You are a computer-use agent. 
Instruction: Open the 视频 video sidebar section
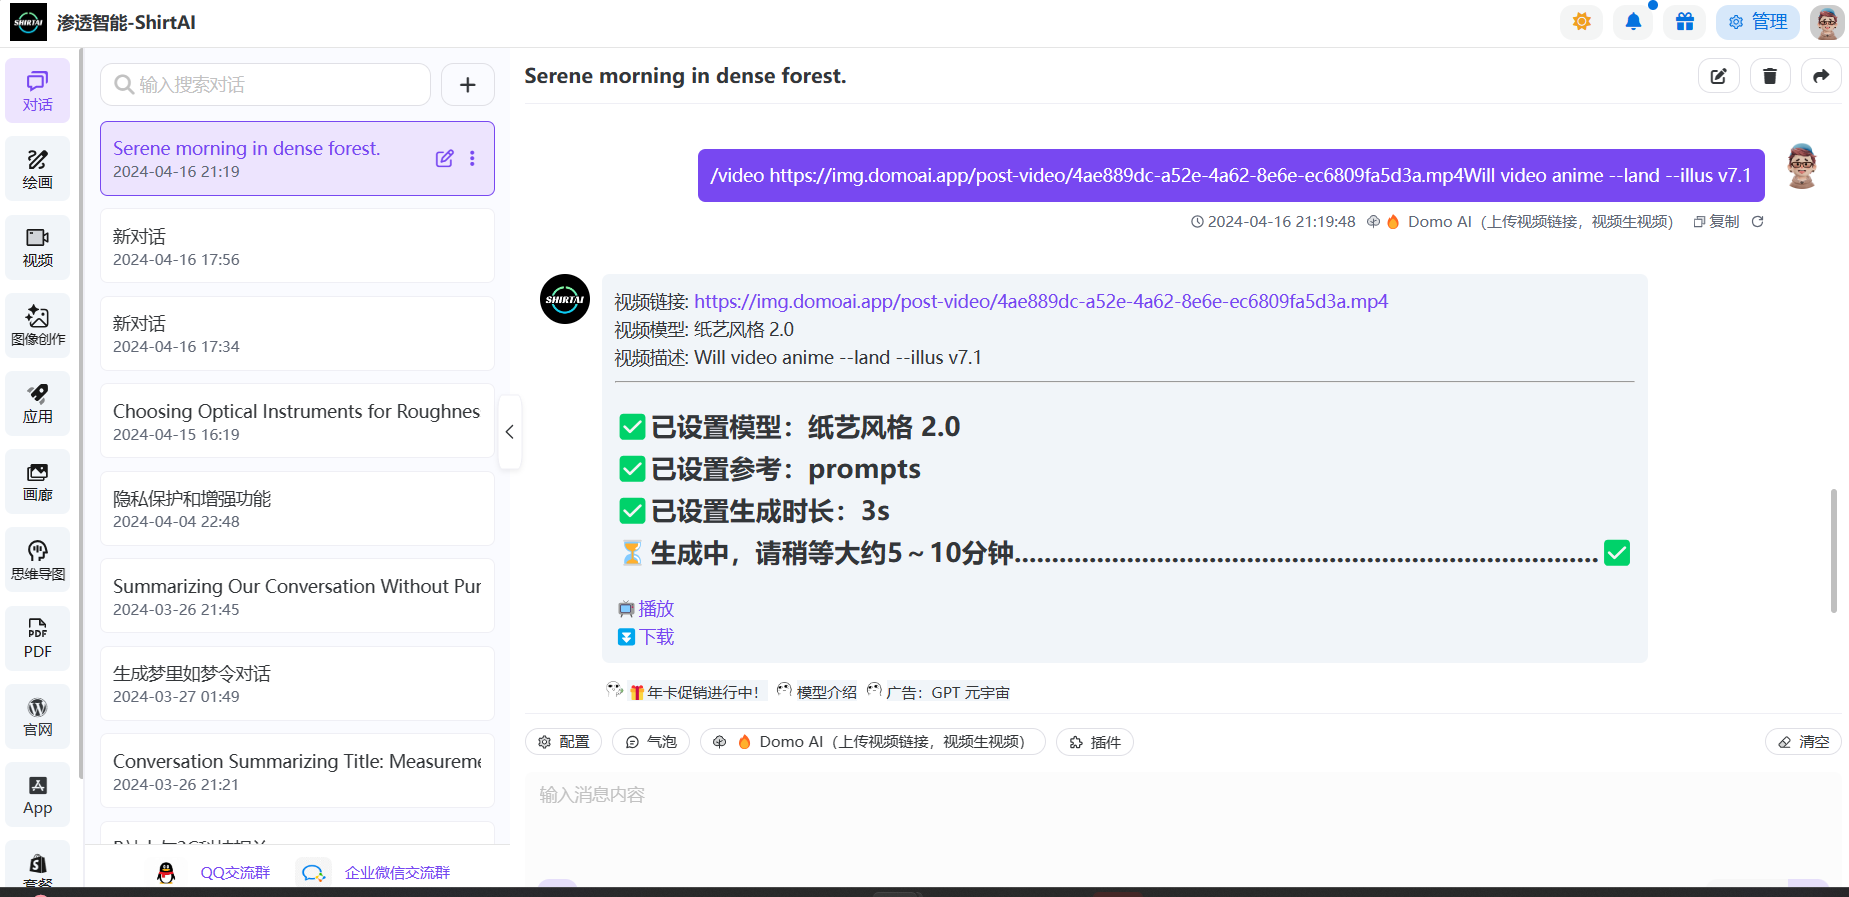(37, 247)
